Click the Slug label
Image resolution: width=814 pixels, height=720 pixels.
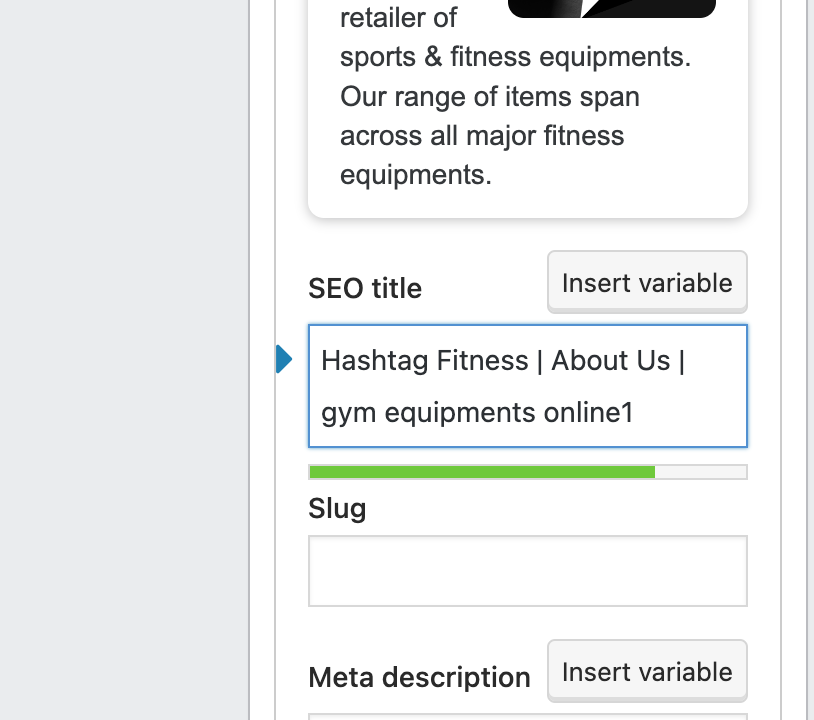[337, 509]
